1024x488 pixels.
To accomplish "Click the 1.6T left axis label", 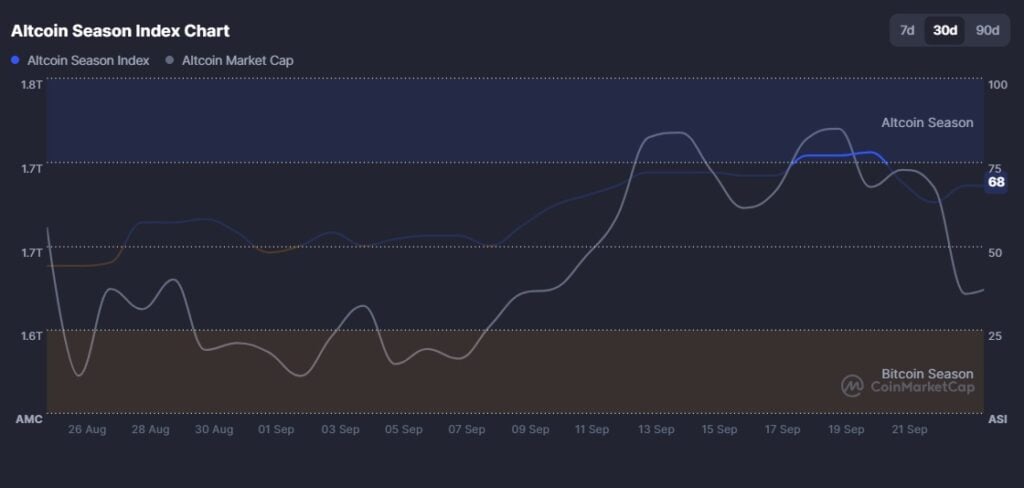I will 33,336.
